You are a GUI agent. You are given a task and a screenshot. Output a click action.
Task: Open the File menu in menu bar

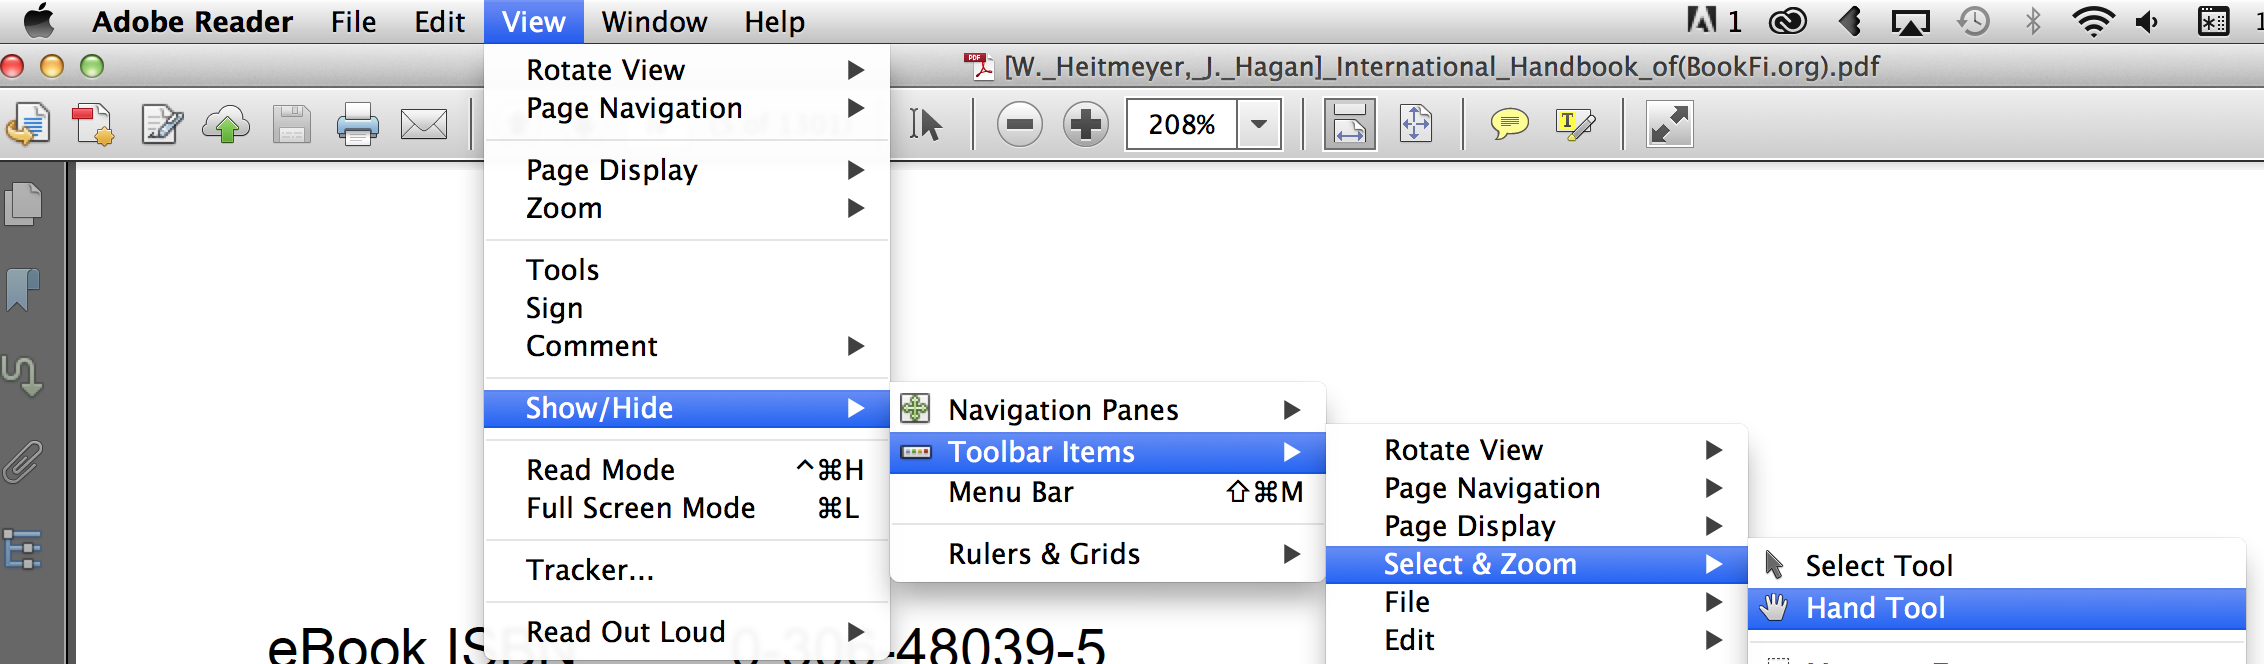tap(354, 22)
